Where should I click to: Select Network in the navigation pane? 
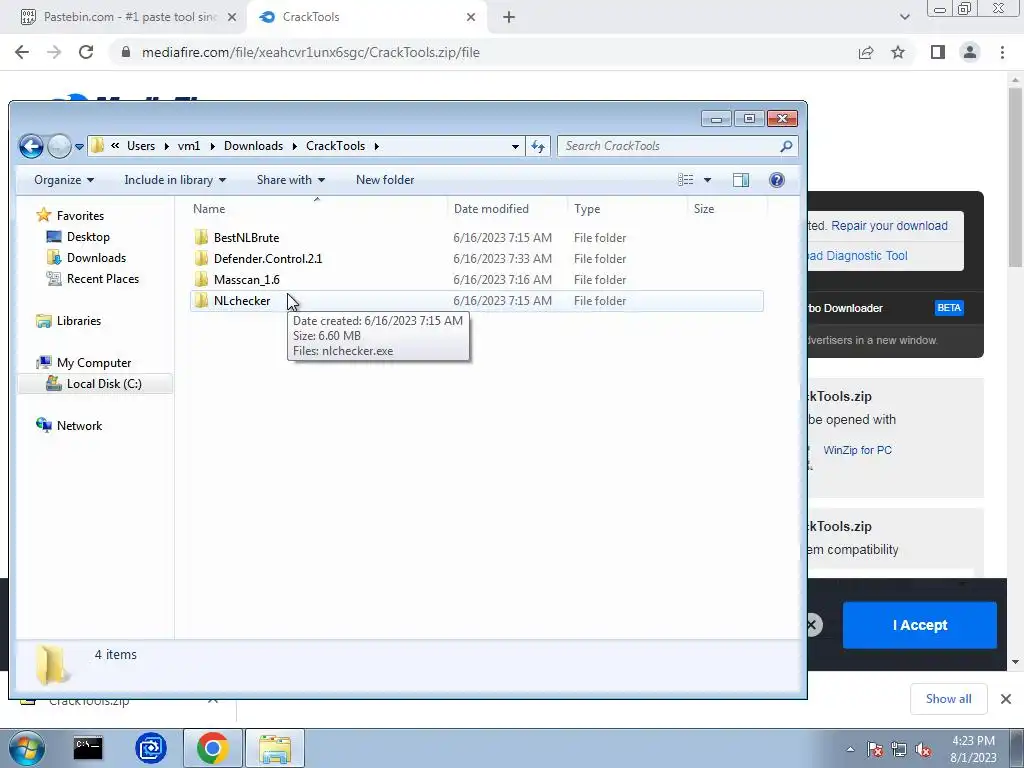(79, 425)
